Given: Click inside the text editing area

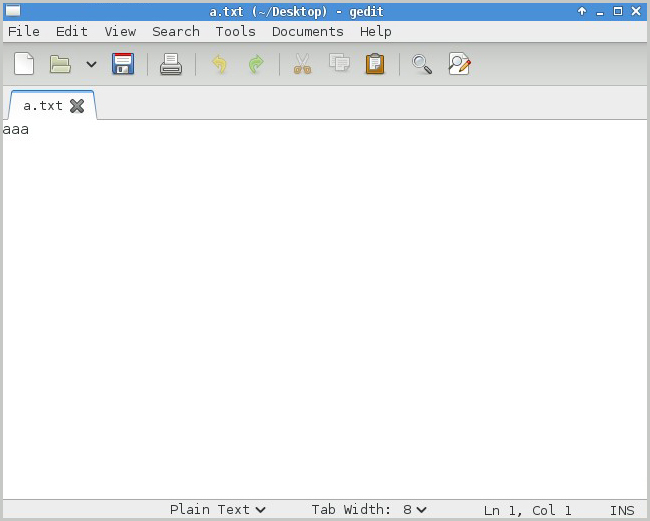Looking at the screenshot, I should pyautogui.click(x=324, y=300).
